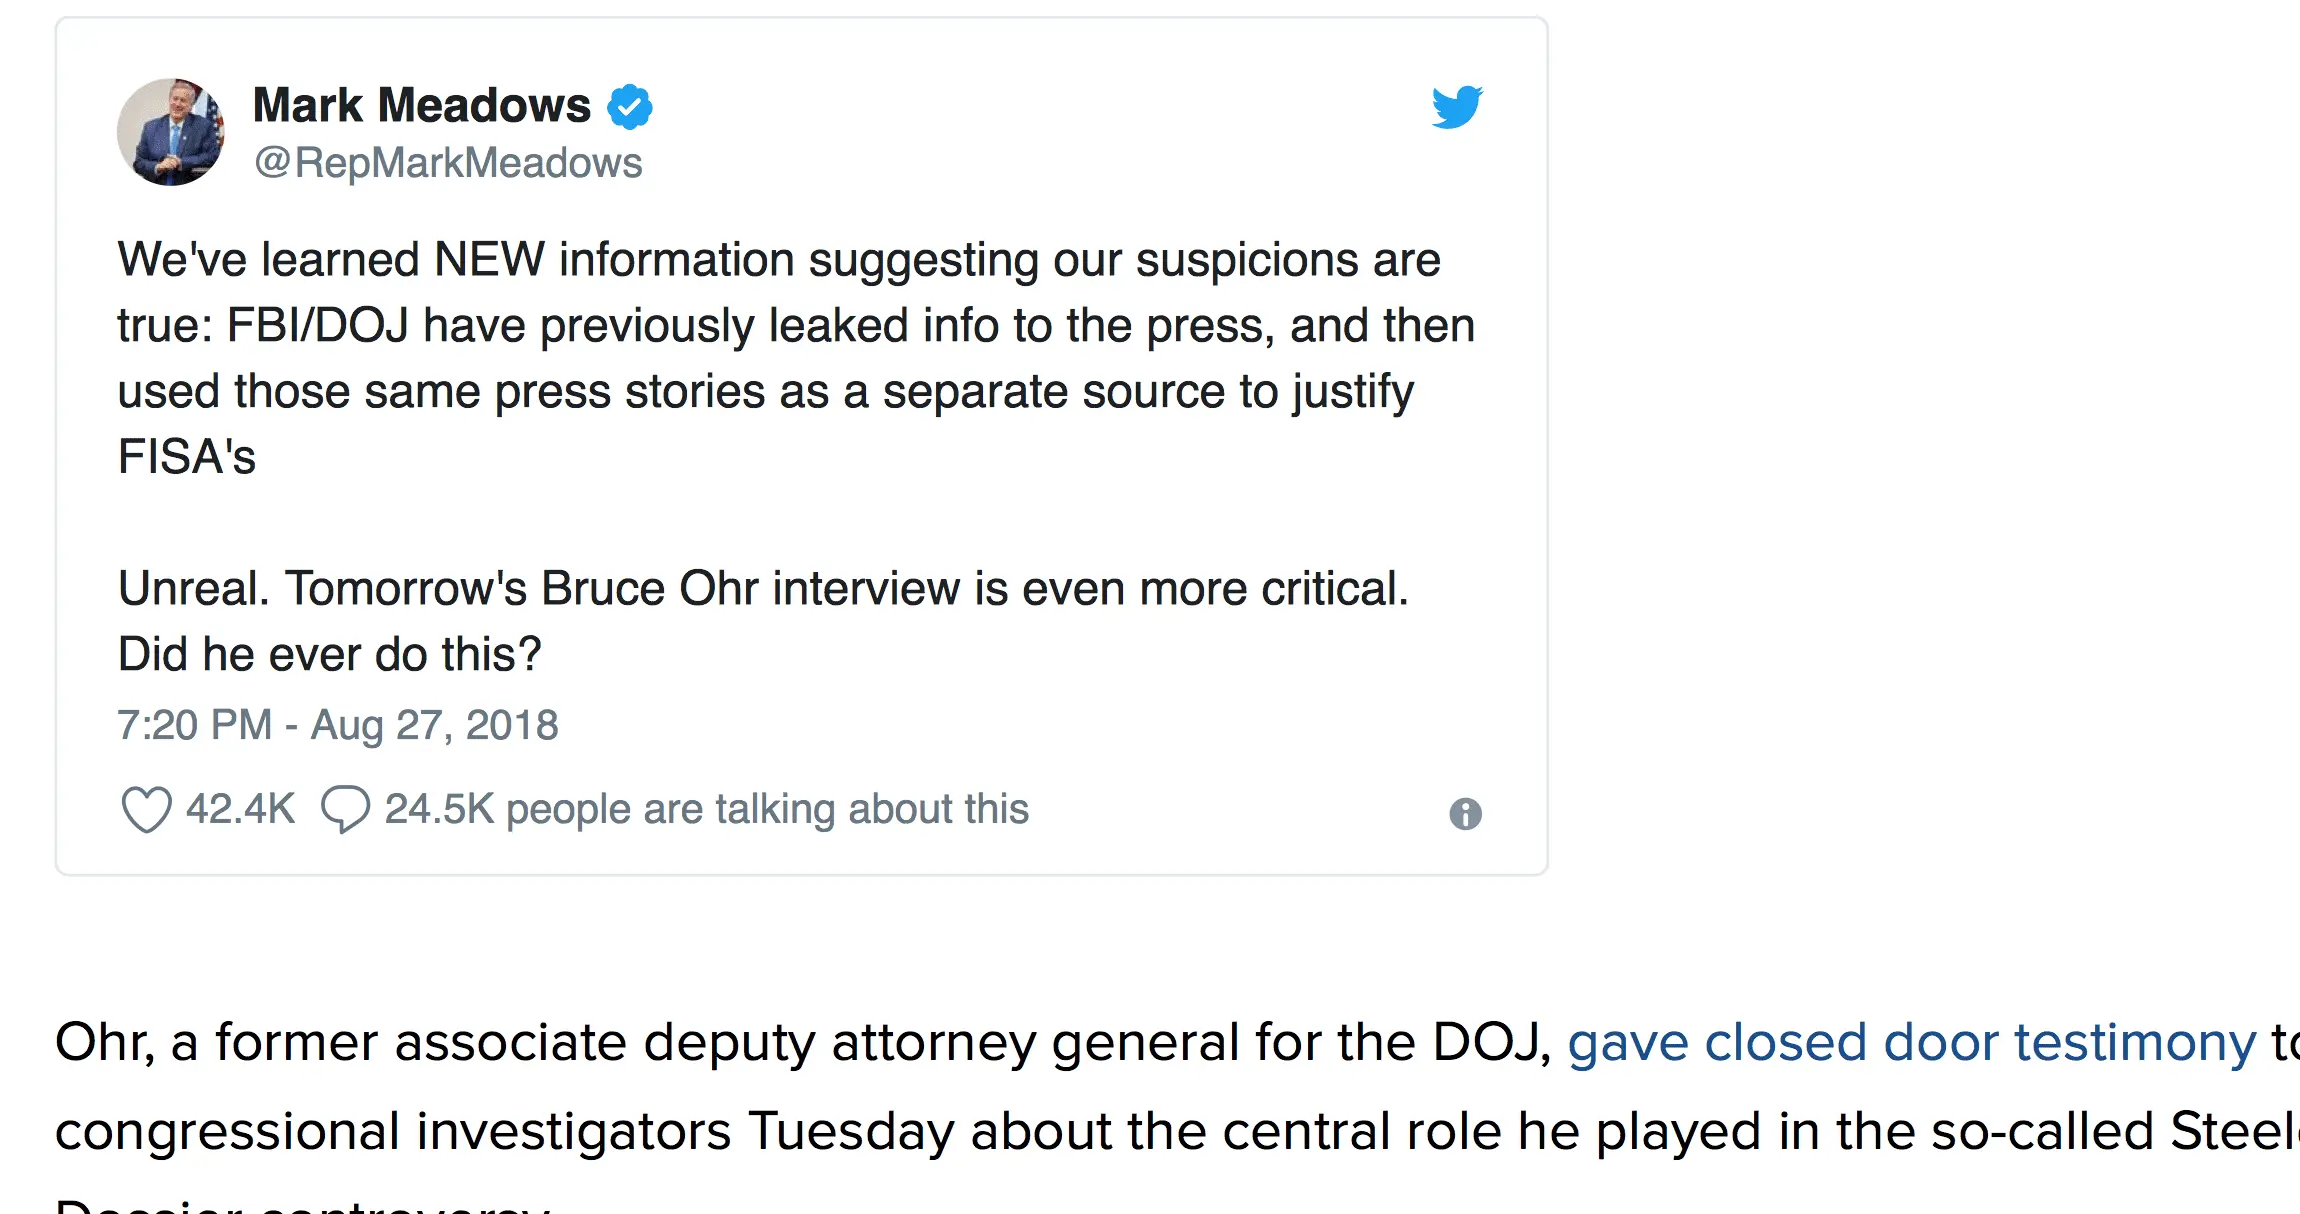Open the tweet info icon
The height and width of the screenshot is (1214, 2300).
(1465, 814)
